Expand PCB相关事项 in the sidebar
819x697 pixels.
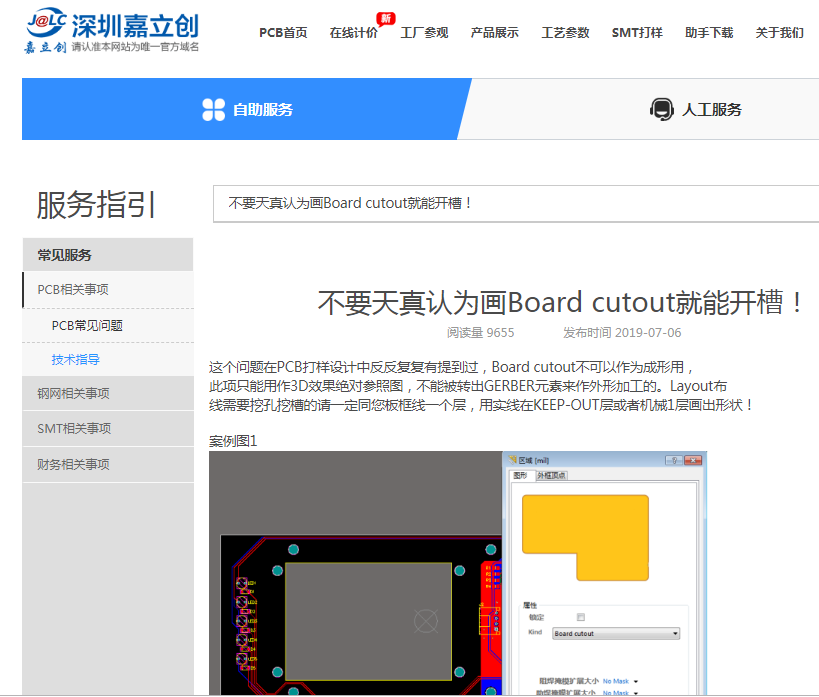(x=73, y=290)
